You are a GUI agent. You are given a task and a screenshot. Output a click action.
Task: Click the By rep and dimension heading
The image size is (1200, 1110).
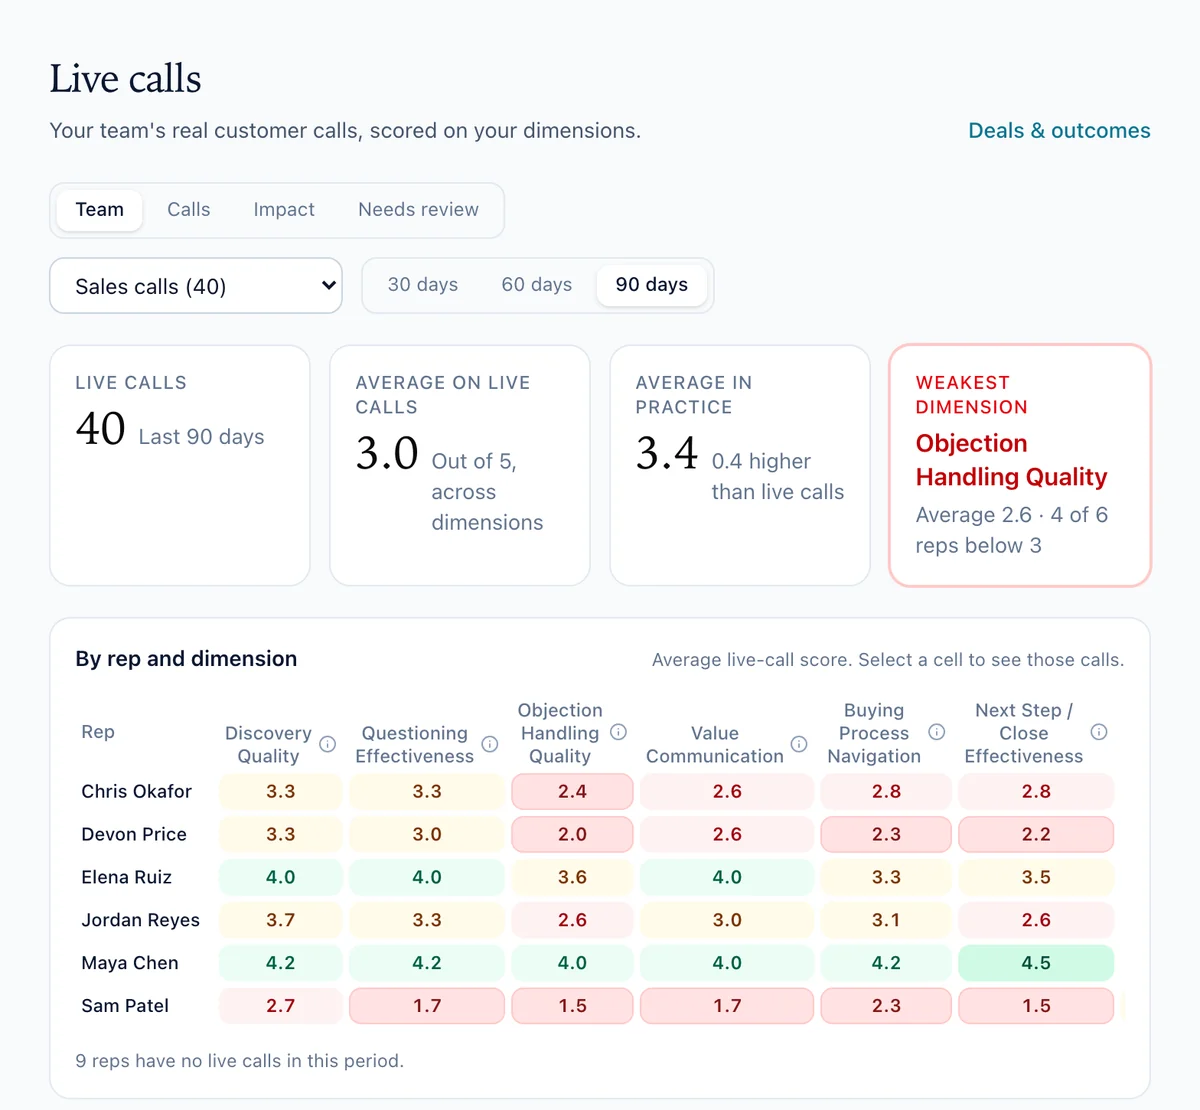pos(186,659)
